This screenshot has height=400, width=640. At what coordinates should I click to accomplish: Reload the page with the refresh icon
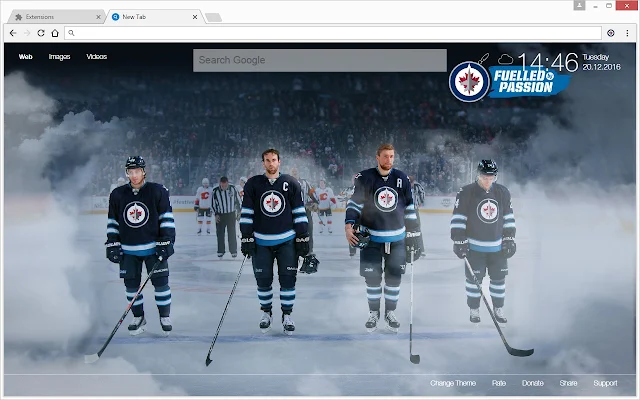pyautogui.click(x=41, y=33)
